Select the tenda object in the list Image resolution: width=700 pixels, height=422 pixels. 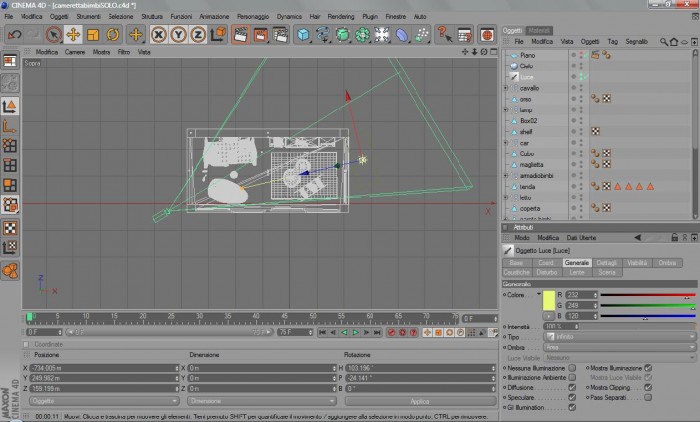click(x=527, y=187)
